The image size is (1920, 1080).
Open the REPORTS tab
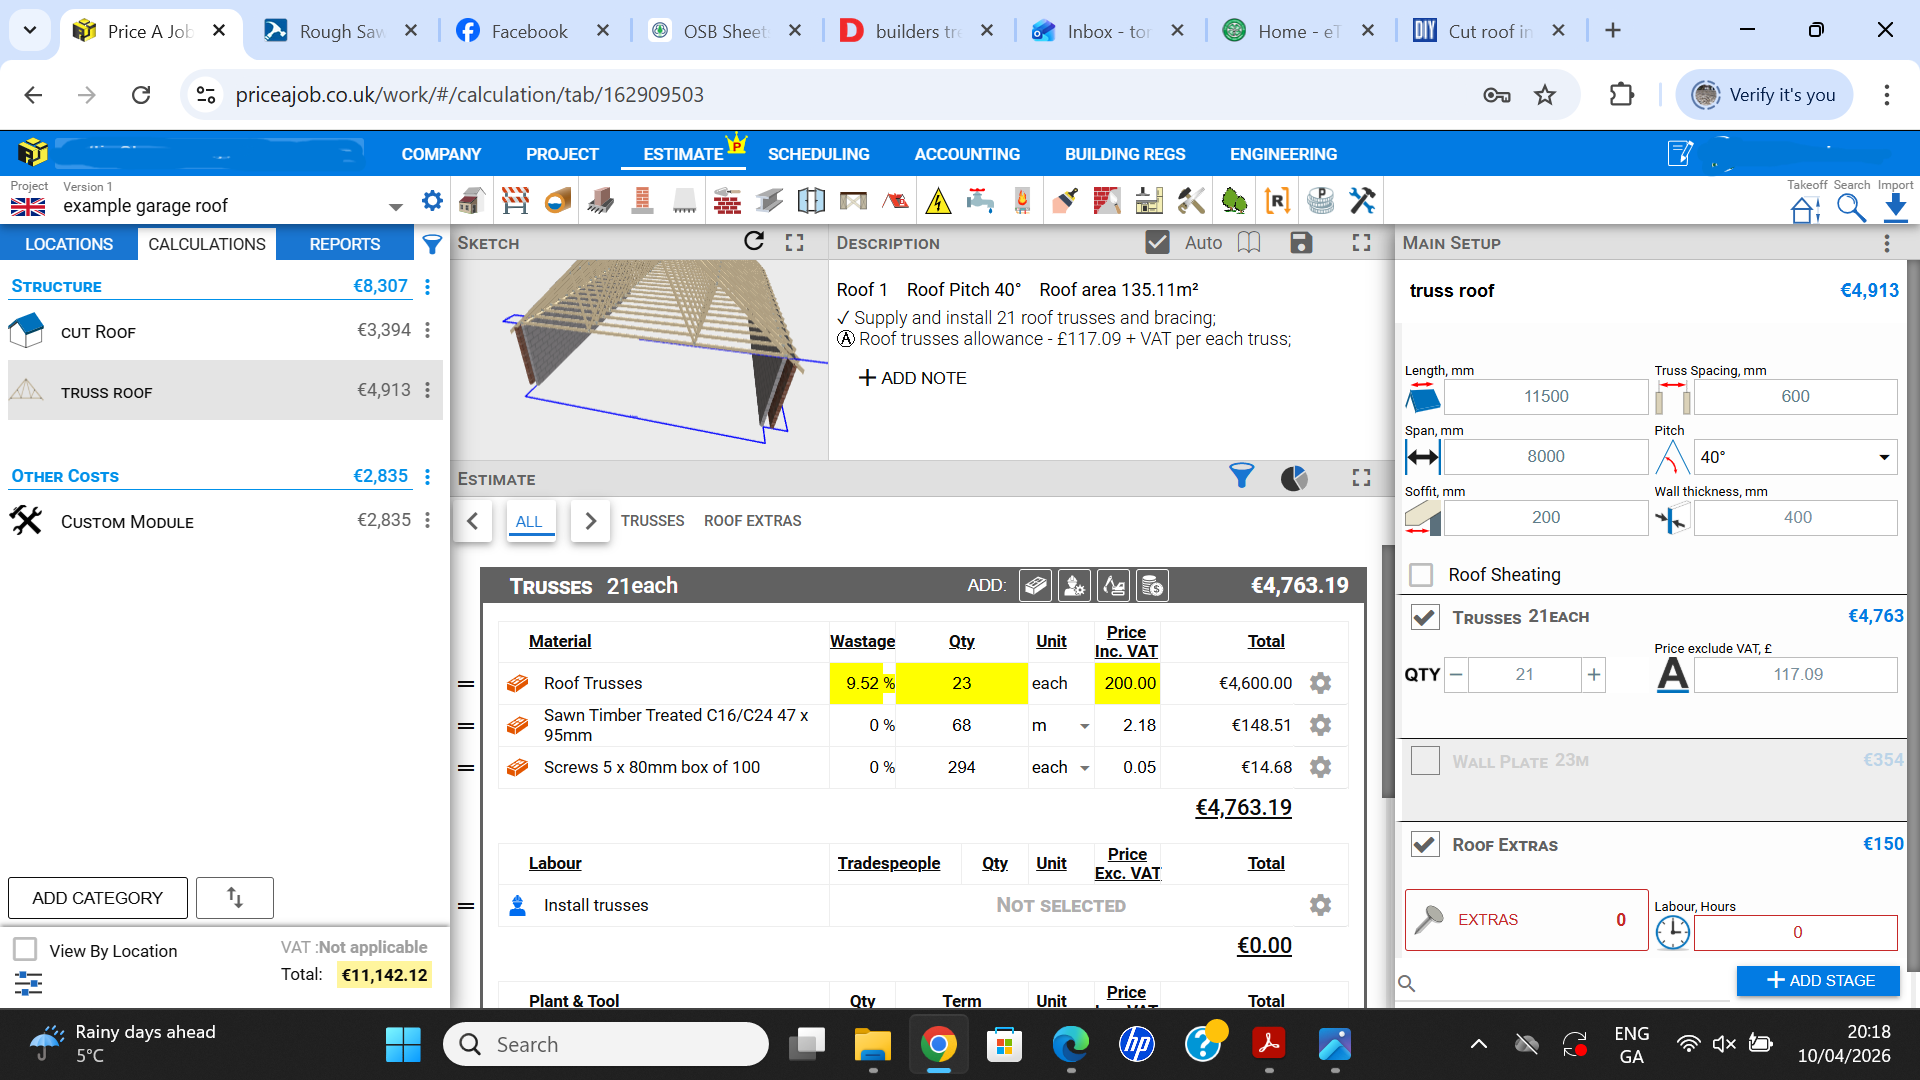(344, 244)
